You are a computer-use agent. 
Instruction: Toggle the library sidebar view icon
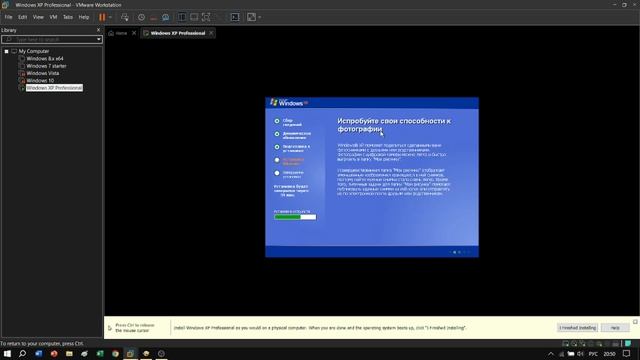tap(182, 17)
